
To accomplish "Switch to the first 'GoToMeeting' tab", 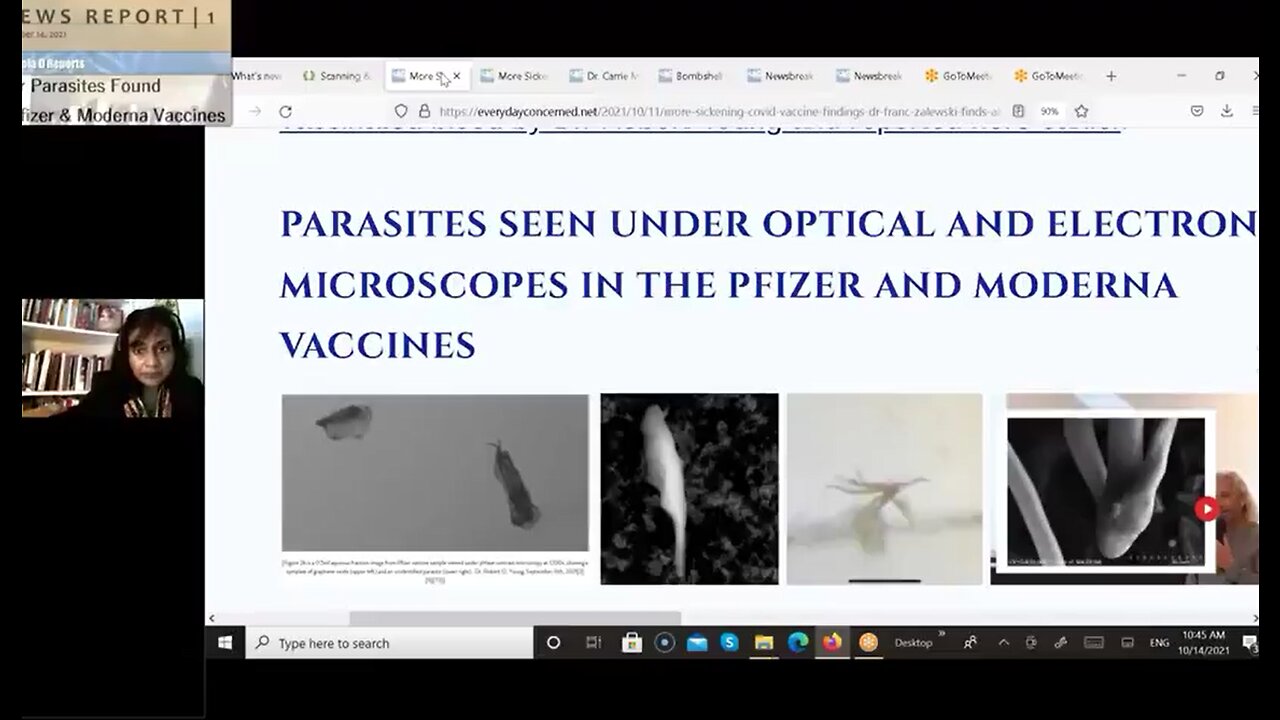I will click(959, 76).
